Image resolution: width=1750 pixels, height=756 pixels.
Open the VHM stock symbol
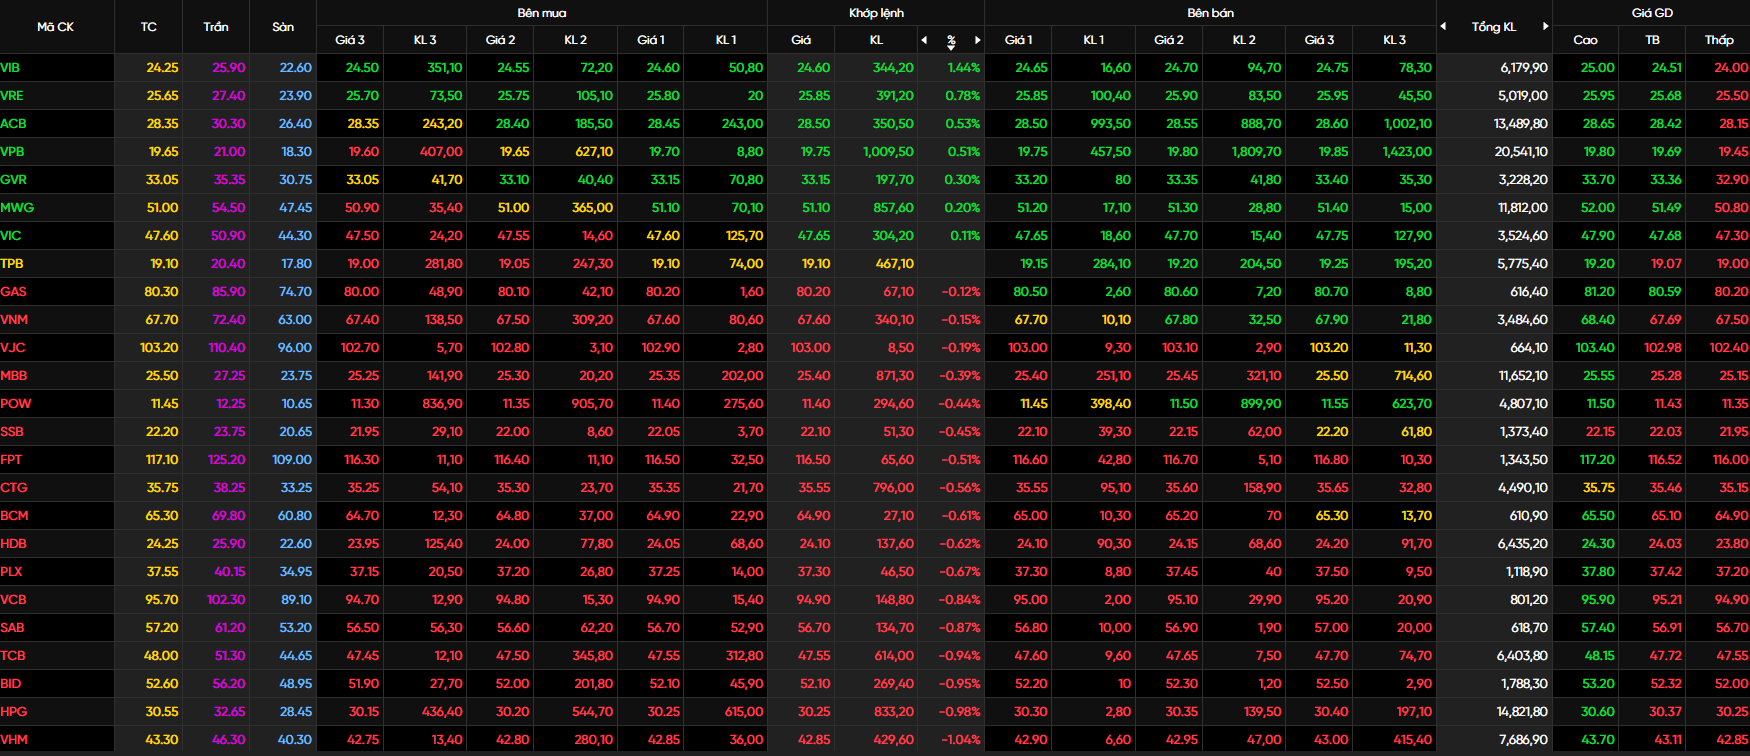14,740
